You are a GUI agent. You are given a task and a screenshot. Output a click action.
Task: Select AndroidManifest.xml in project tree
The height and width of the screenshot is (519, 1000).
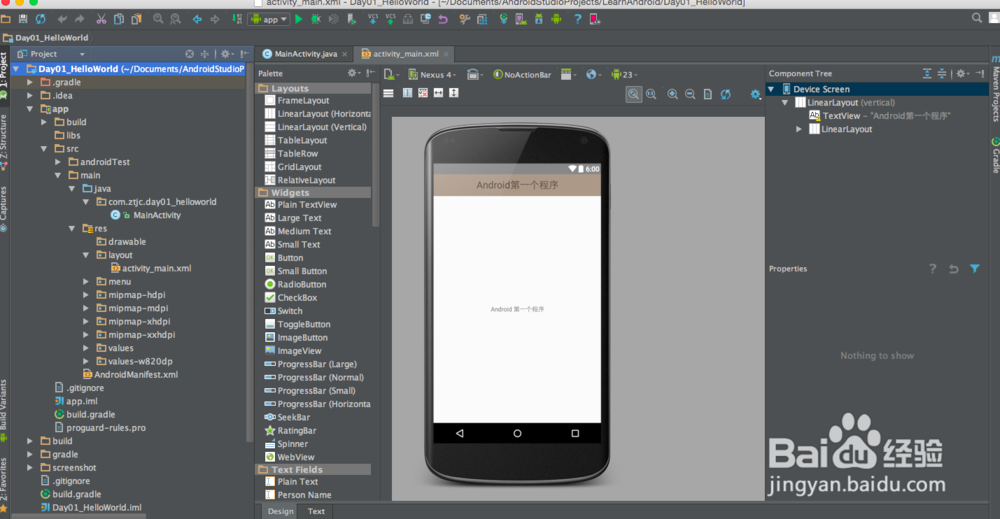tap(136, 375)
